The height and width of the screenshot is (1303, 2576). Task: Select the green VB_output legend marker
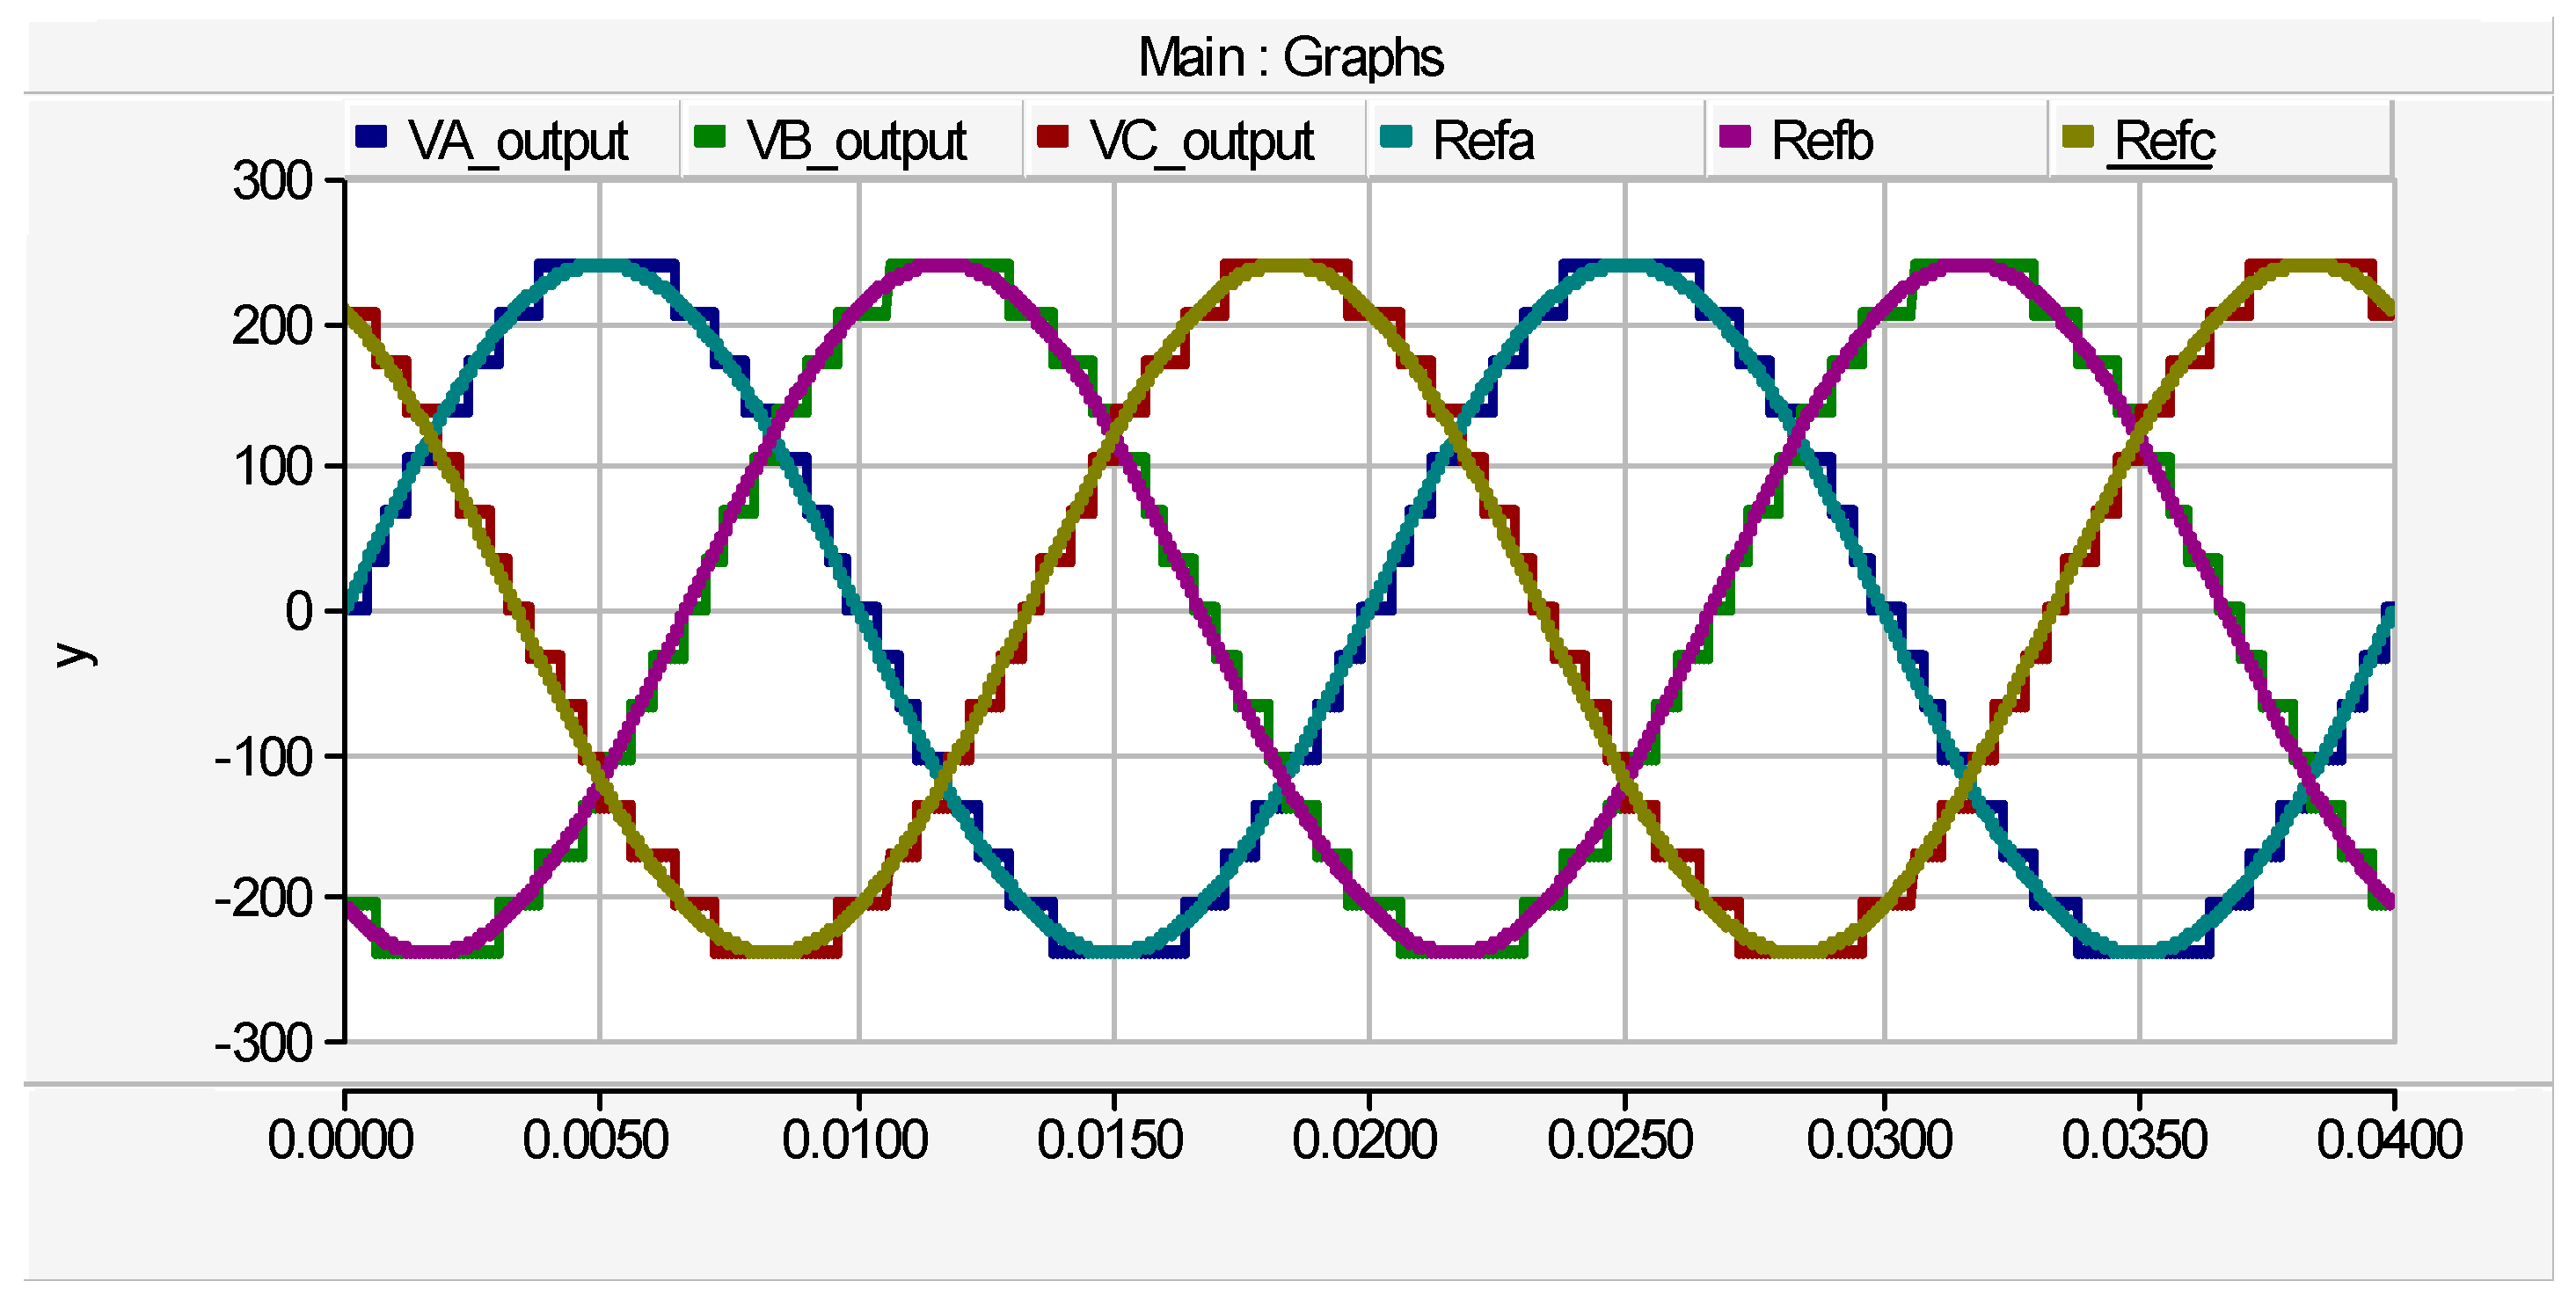(712, 136)
